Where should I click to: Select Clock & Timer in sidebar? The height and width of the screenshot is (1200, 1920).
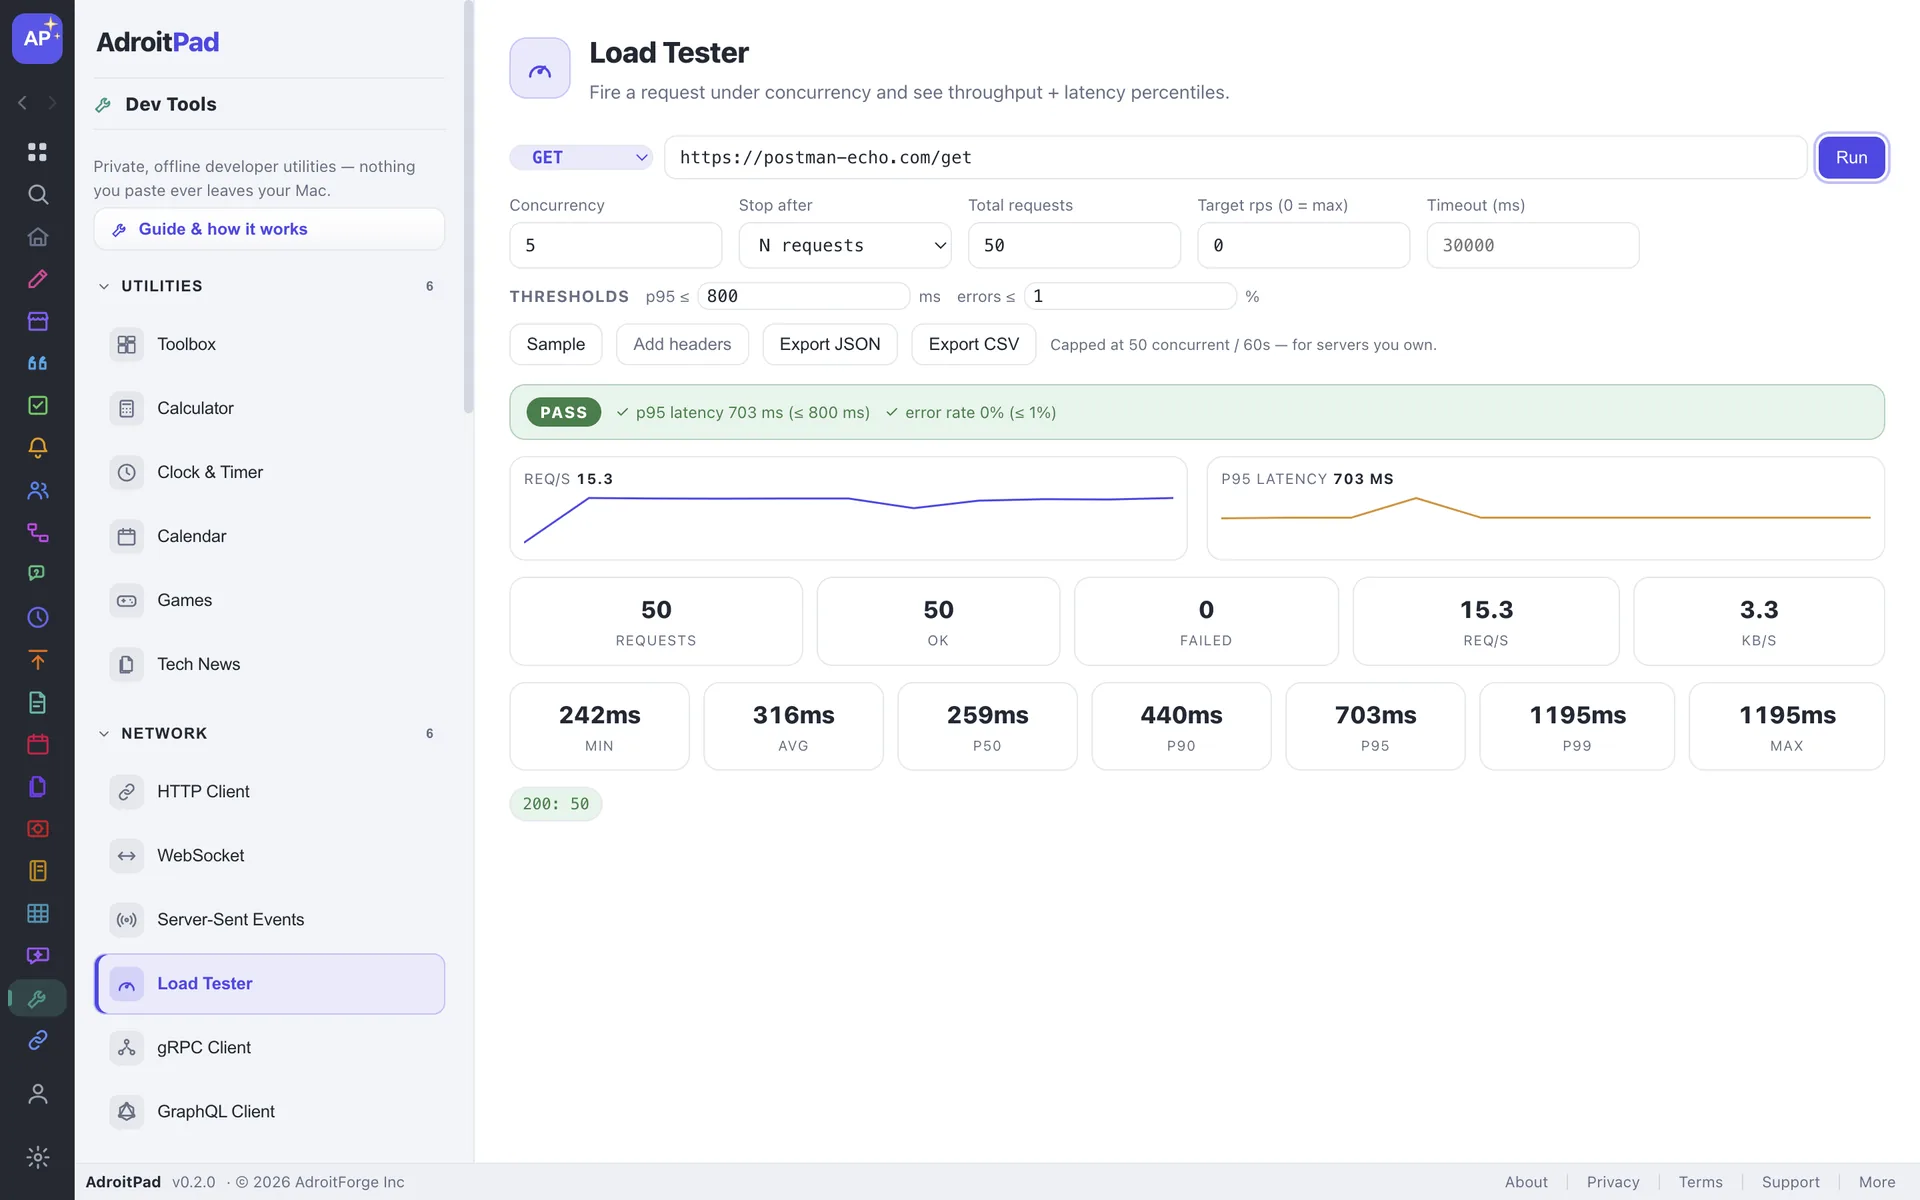[270, 472]
